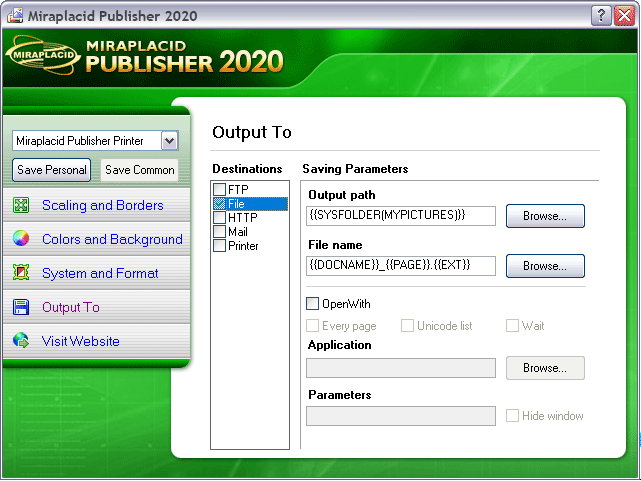This screenshot has height=481, width=641.
Task: Uncheck the File destination checkbox
Action: click(x=220, y=204)
